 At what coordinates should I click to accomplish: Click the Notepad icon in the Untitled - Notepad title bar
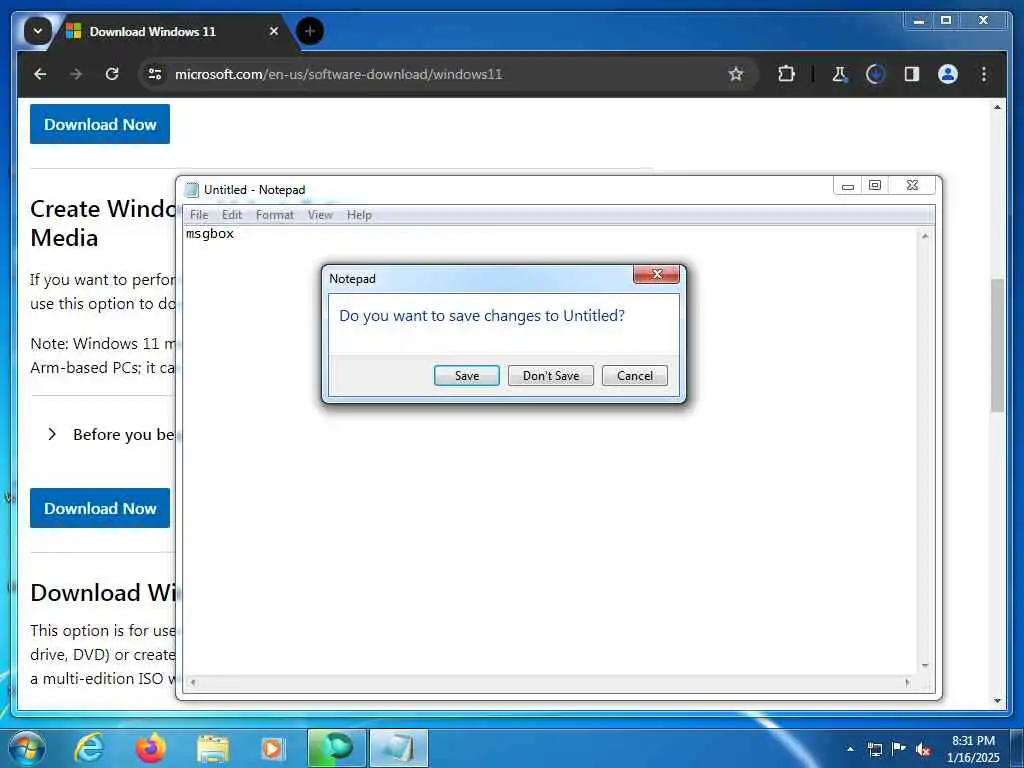[191, 189]
